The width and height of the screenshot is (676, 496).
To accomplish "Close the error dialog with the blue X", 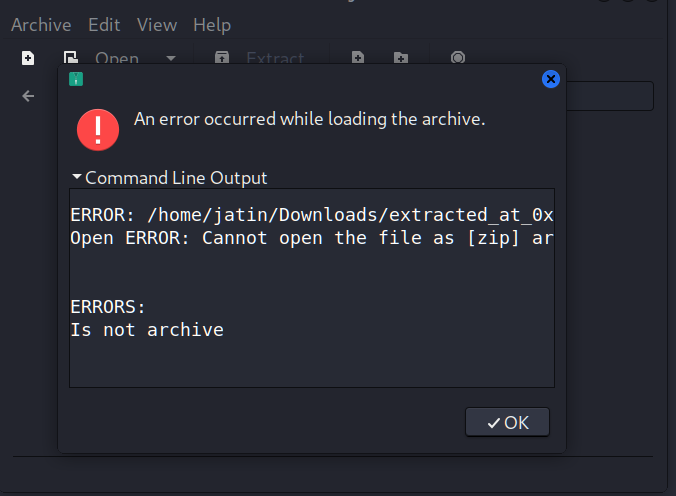I will pyautogui.click(x=551, y=79).
